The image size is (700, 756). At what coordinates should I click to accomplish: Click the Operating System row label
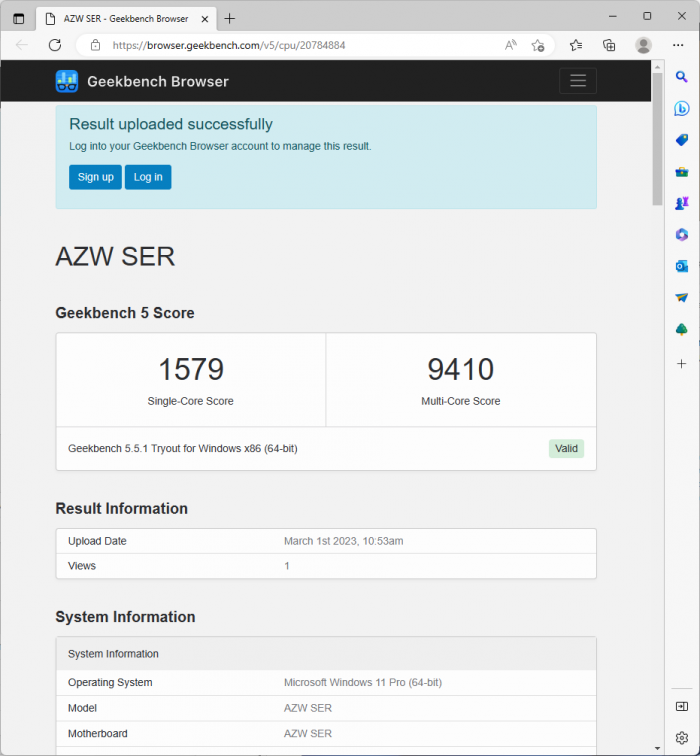tap(110, 682)
